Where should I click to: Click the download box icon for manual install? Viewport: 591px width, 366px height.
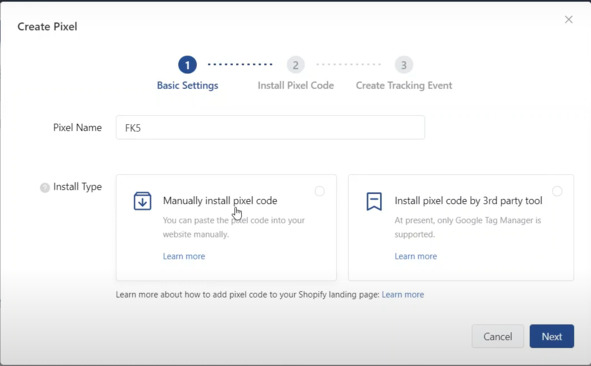coord(142,201)
